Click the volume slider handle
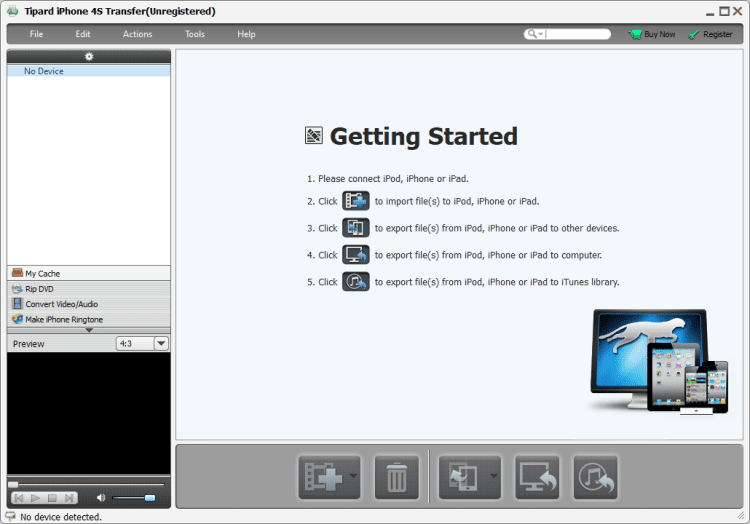 [x=150, y=498]
